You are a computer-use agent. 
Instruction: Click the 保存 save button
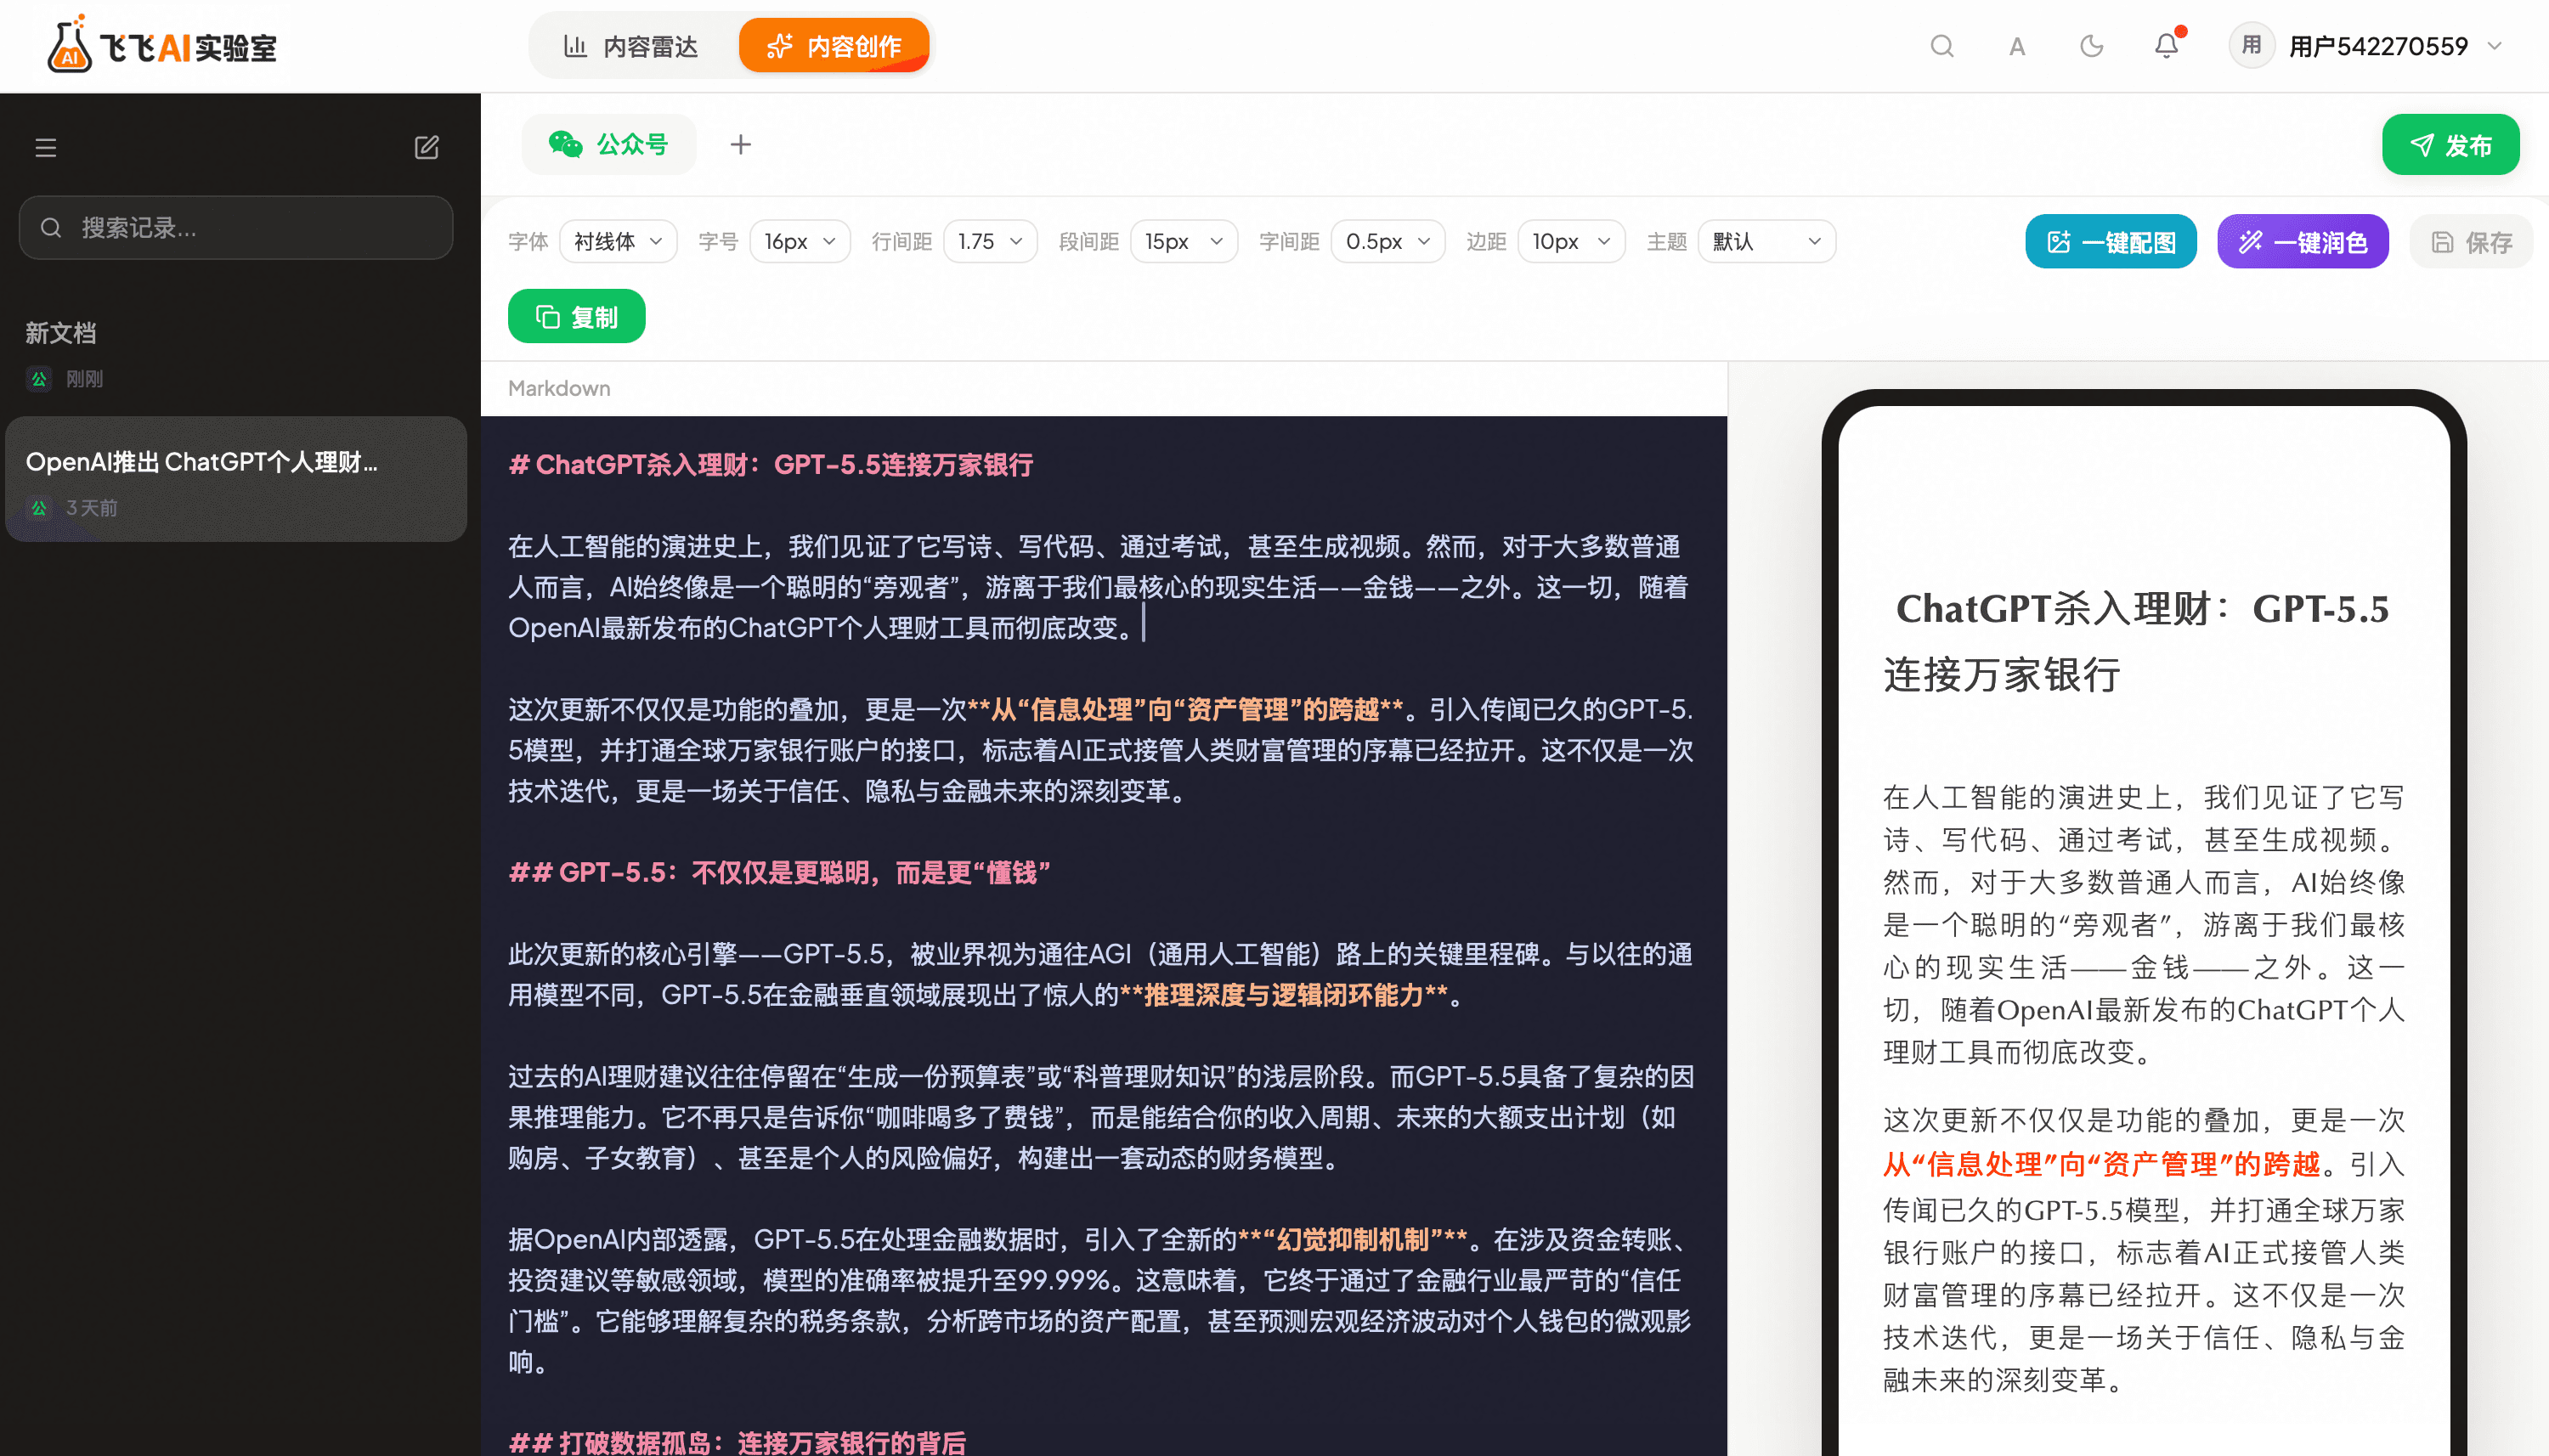click(x=2472, y=242)
